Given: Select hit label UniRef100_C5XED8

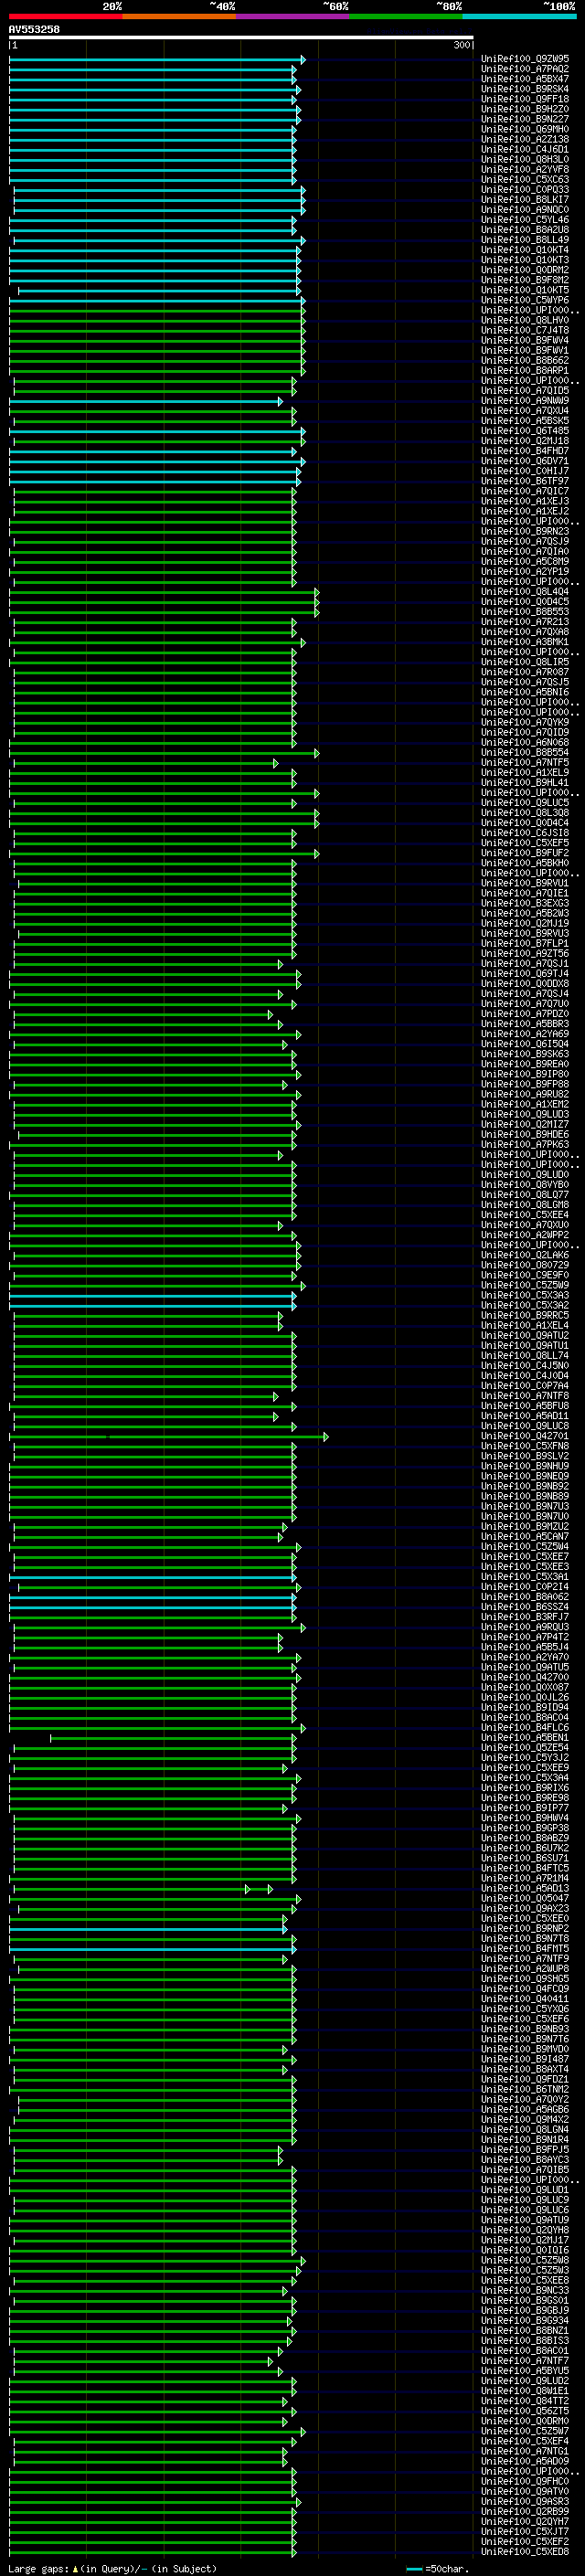Looking at the screenshot, I should pos(525,2551).
